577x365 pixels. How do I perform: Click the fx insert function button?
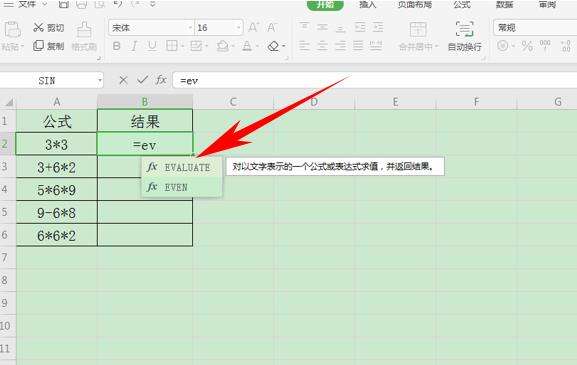tap(161, 80)
